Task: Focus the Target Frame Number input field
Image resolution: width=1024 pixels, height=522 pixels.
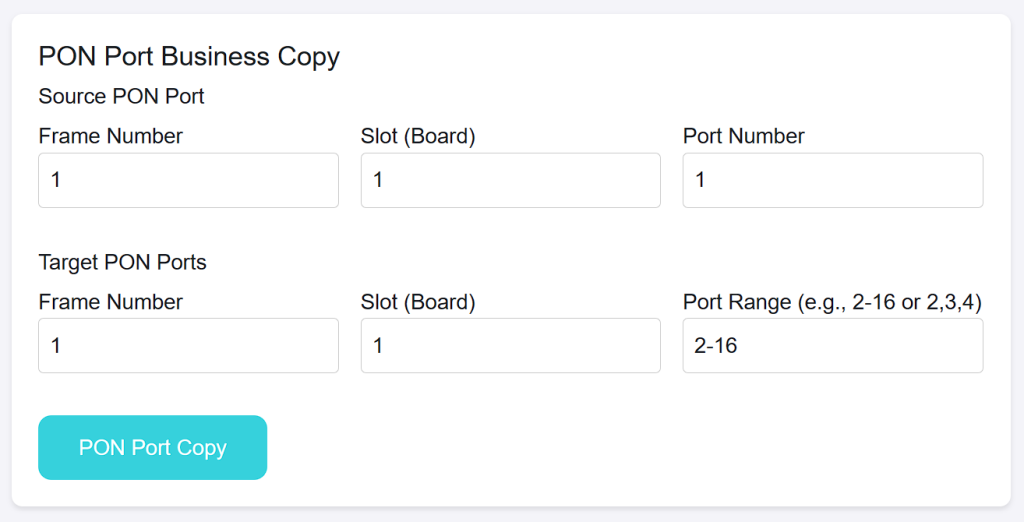Action: [x=188, y=346]
